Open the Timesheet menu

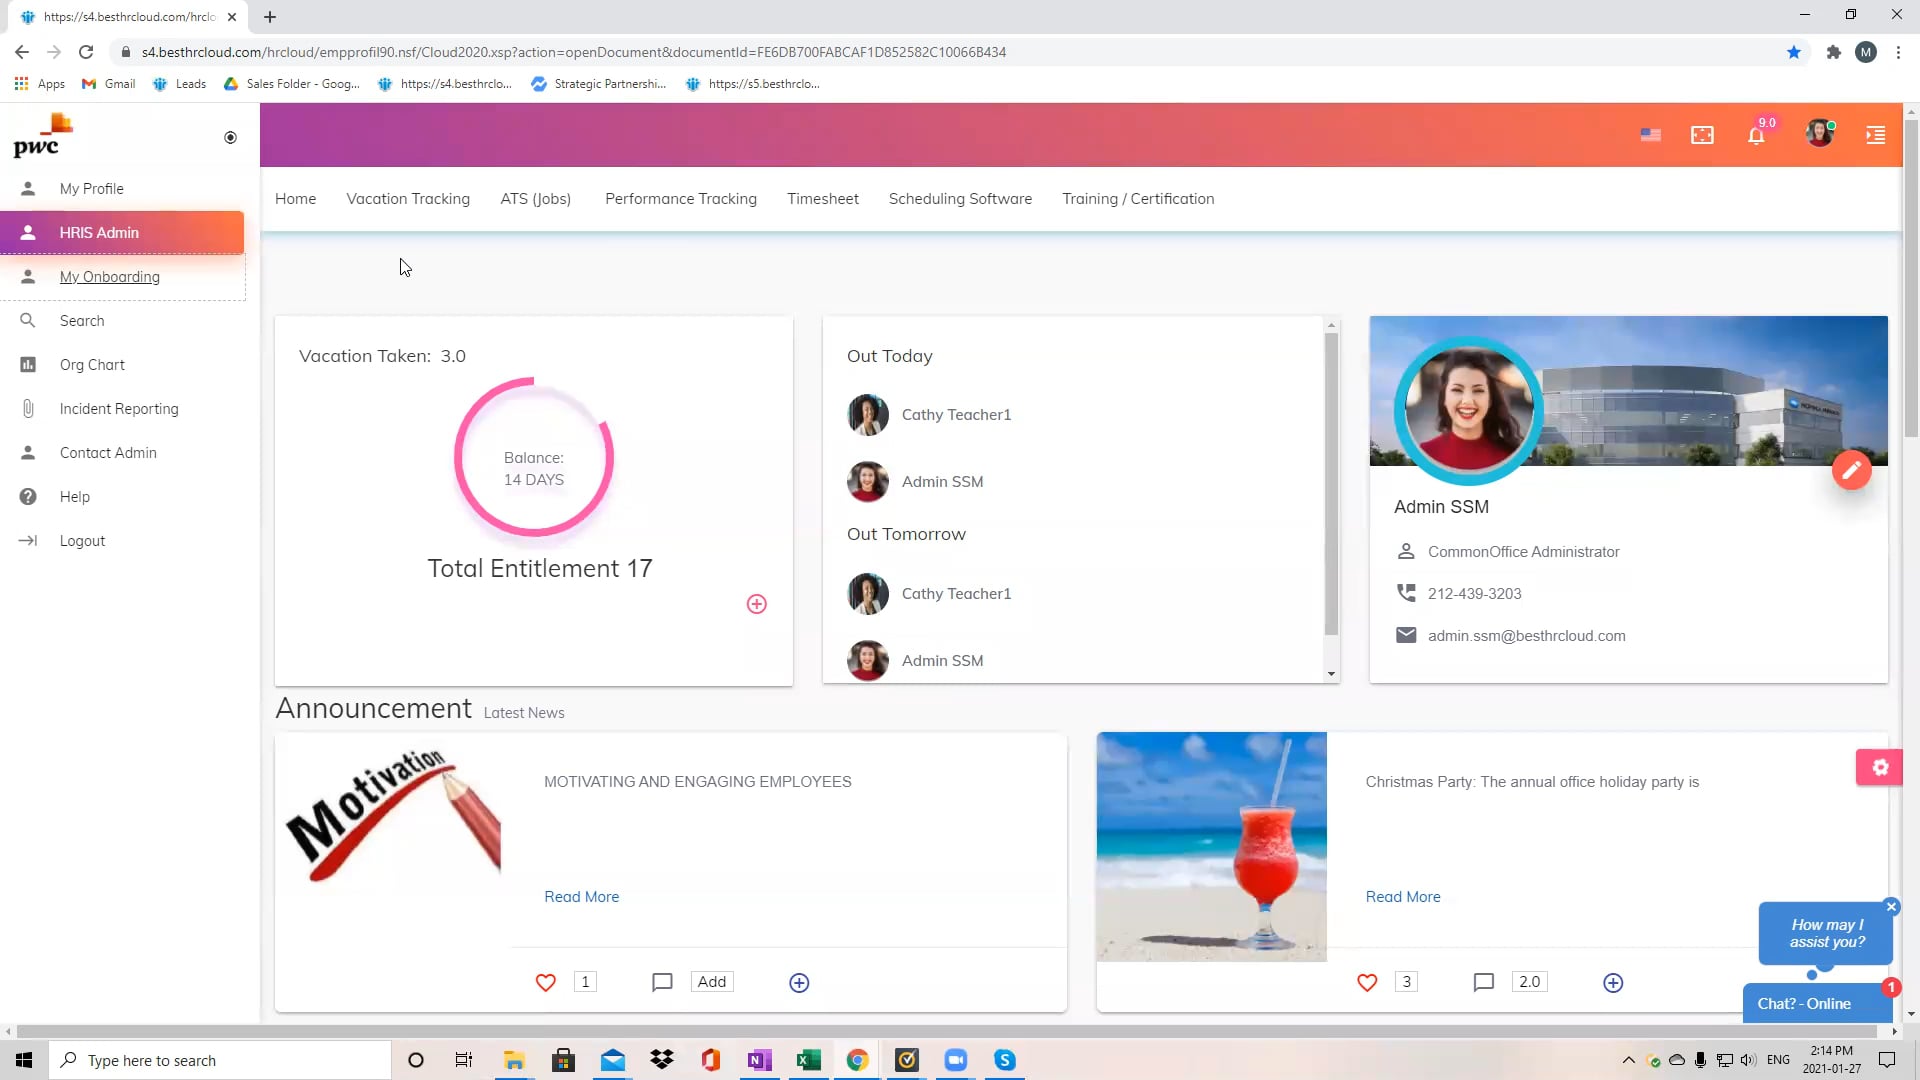823,199
